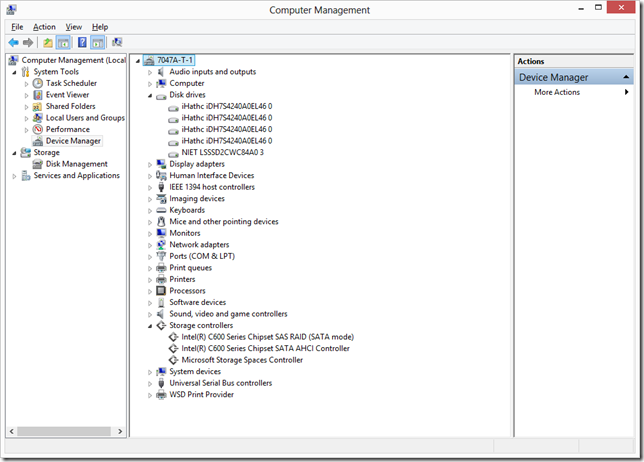Screen dimensions: 644x462
Task: Click the Forward arrow toolbar icon
Action: tap(28, 42)
